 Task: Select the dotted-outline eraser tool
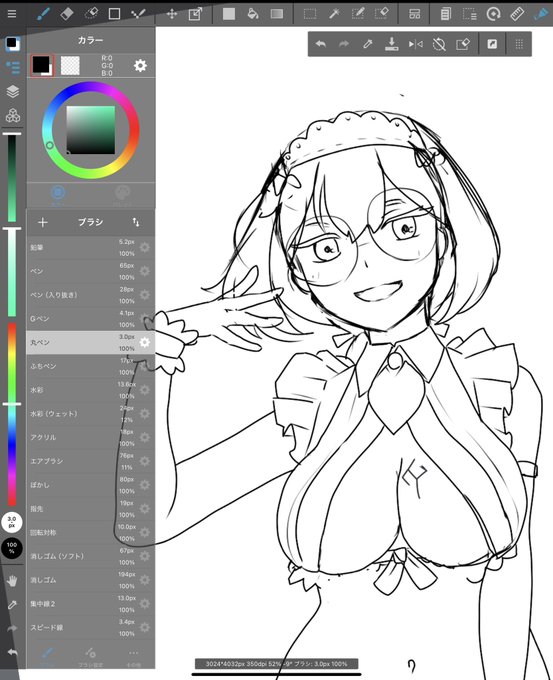pos(91,14)
